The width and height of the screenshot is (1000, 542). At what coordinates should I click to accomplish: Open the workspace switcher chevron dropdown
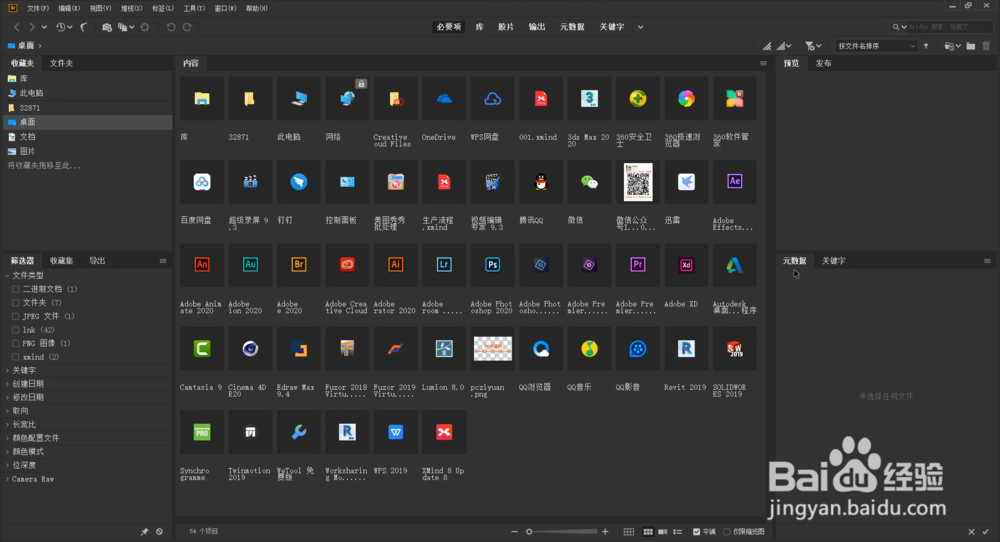coord(640,27)
